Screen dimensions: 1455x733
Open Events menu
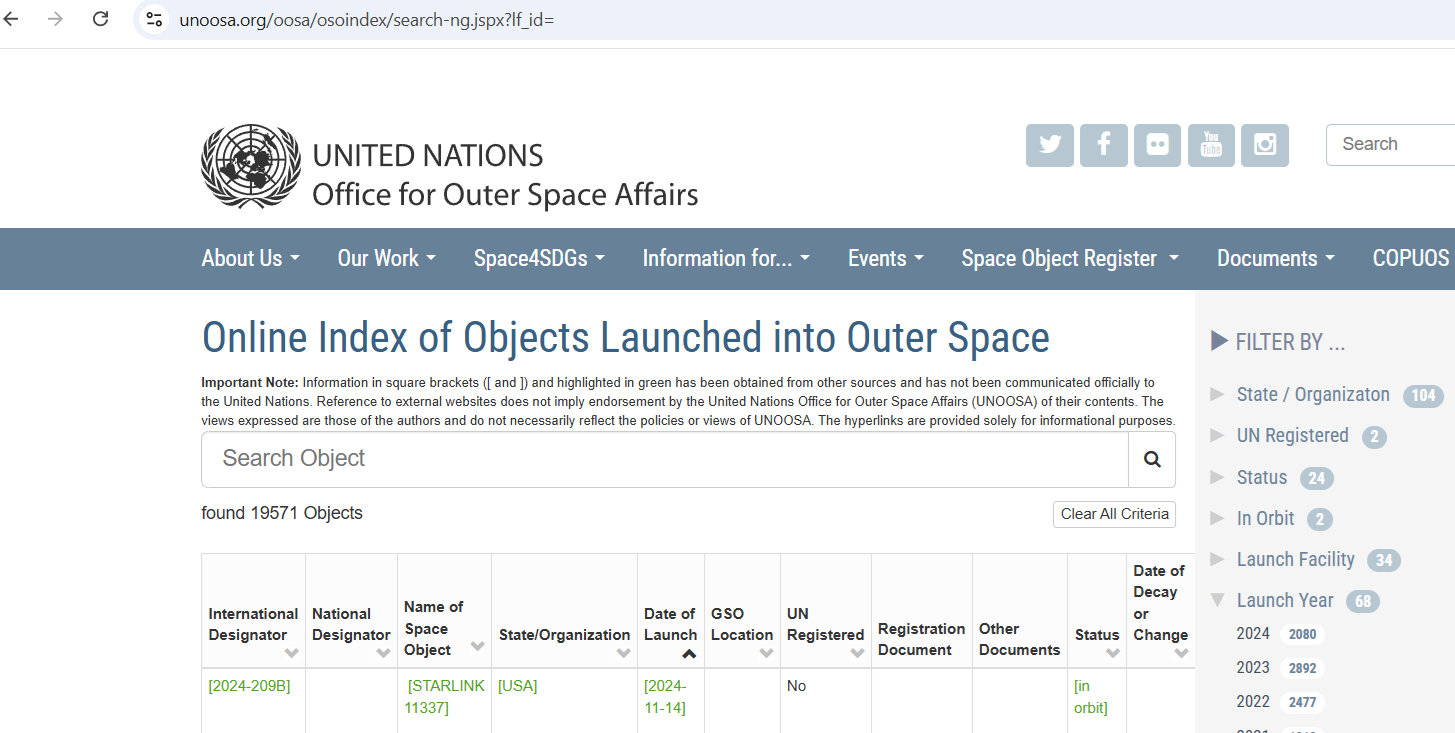click(x=886, y=258)
